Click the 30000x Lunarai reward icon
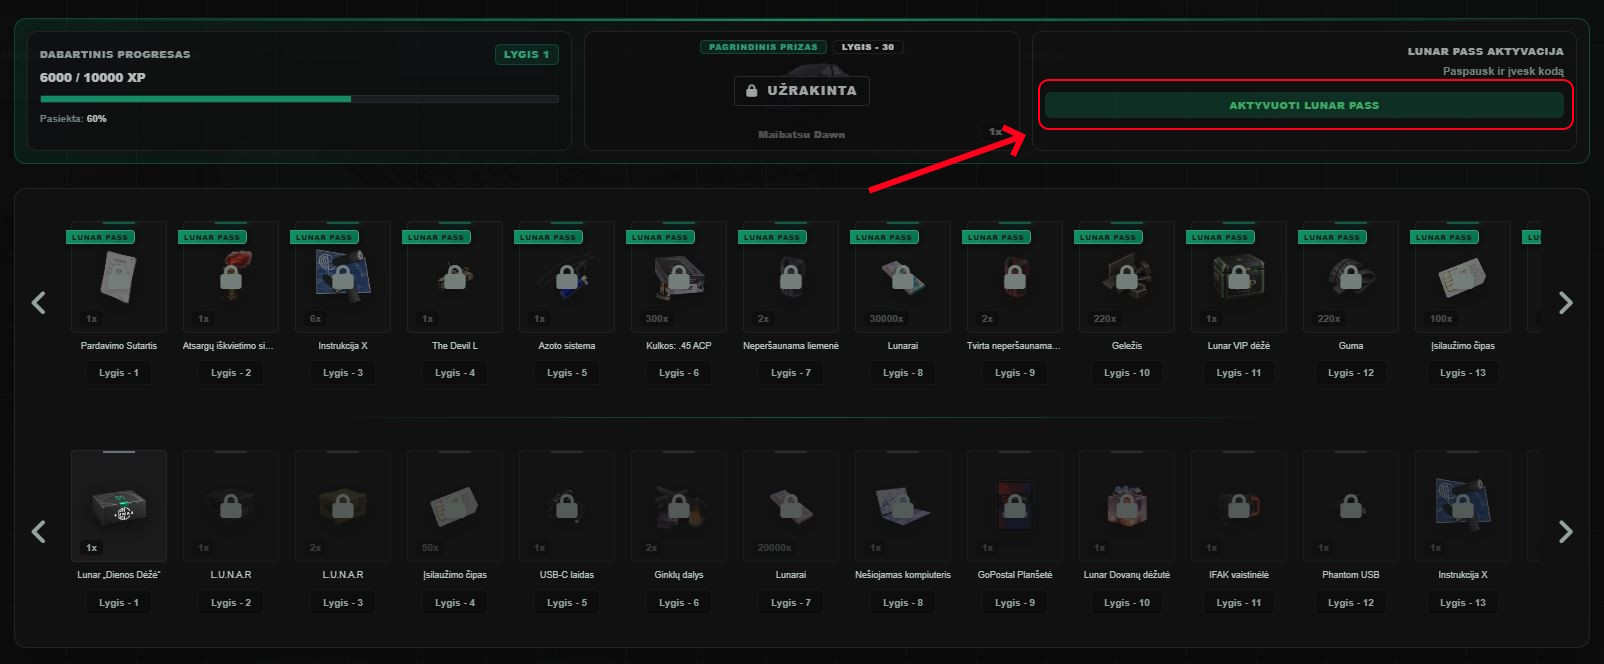1604x664 pixels. 903,277
